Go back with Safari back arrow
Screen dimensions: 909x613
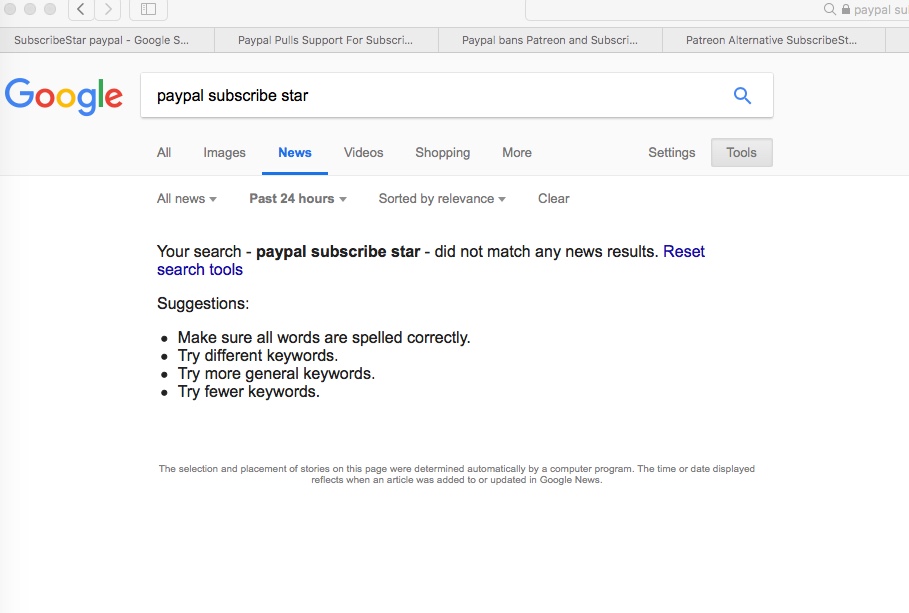pos(81,10)
